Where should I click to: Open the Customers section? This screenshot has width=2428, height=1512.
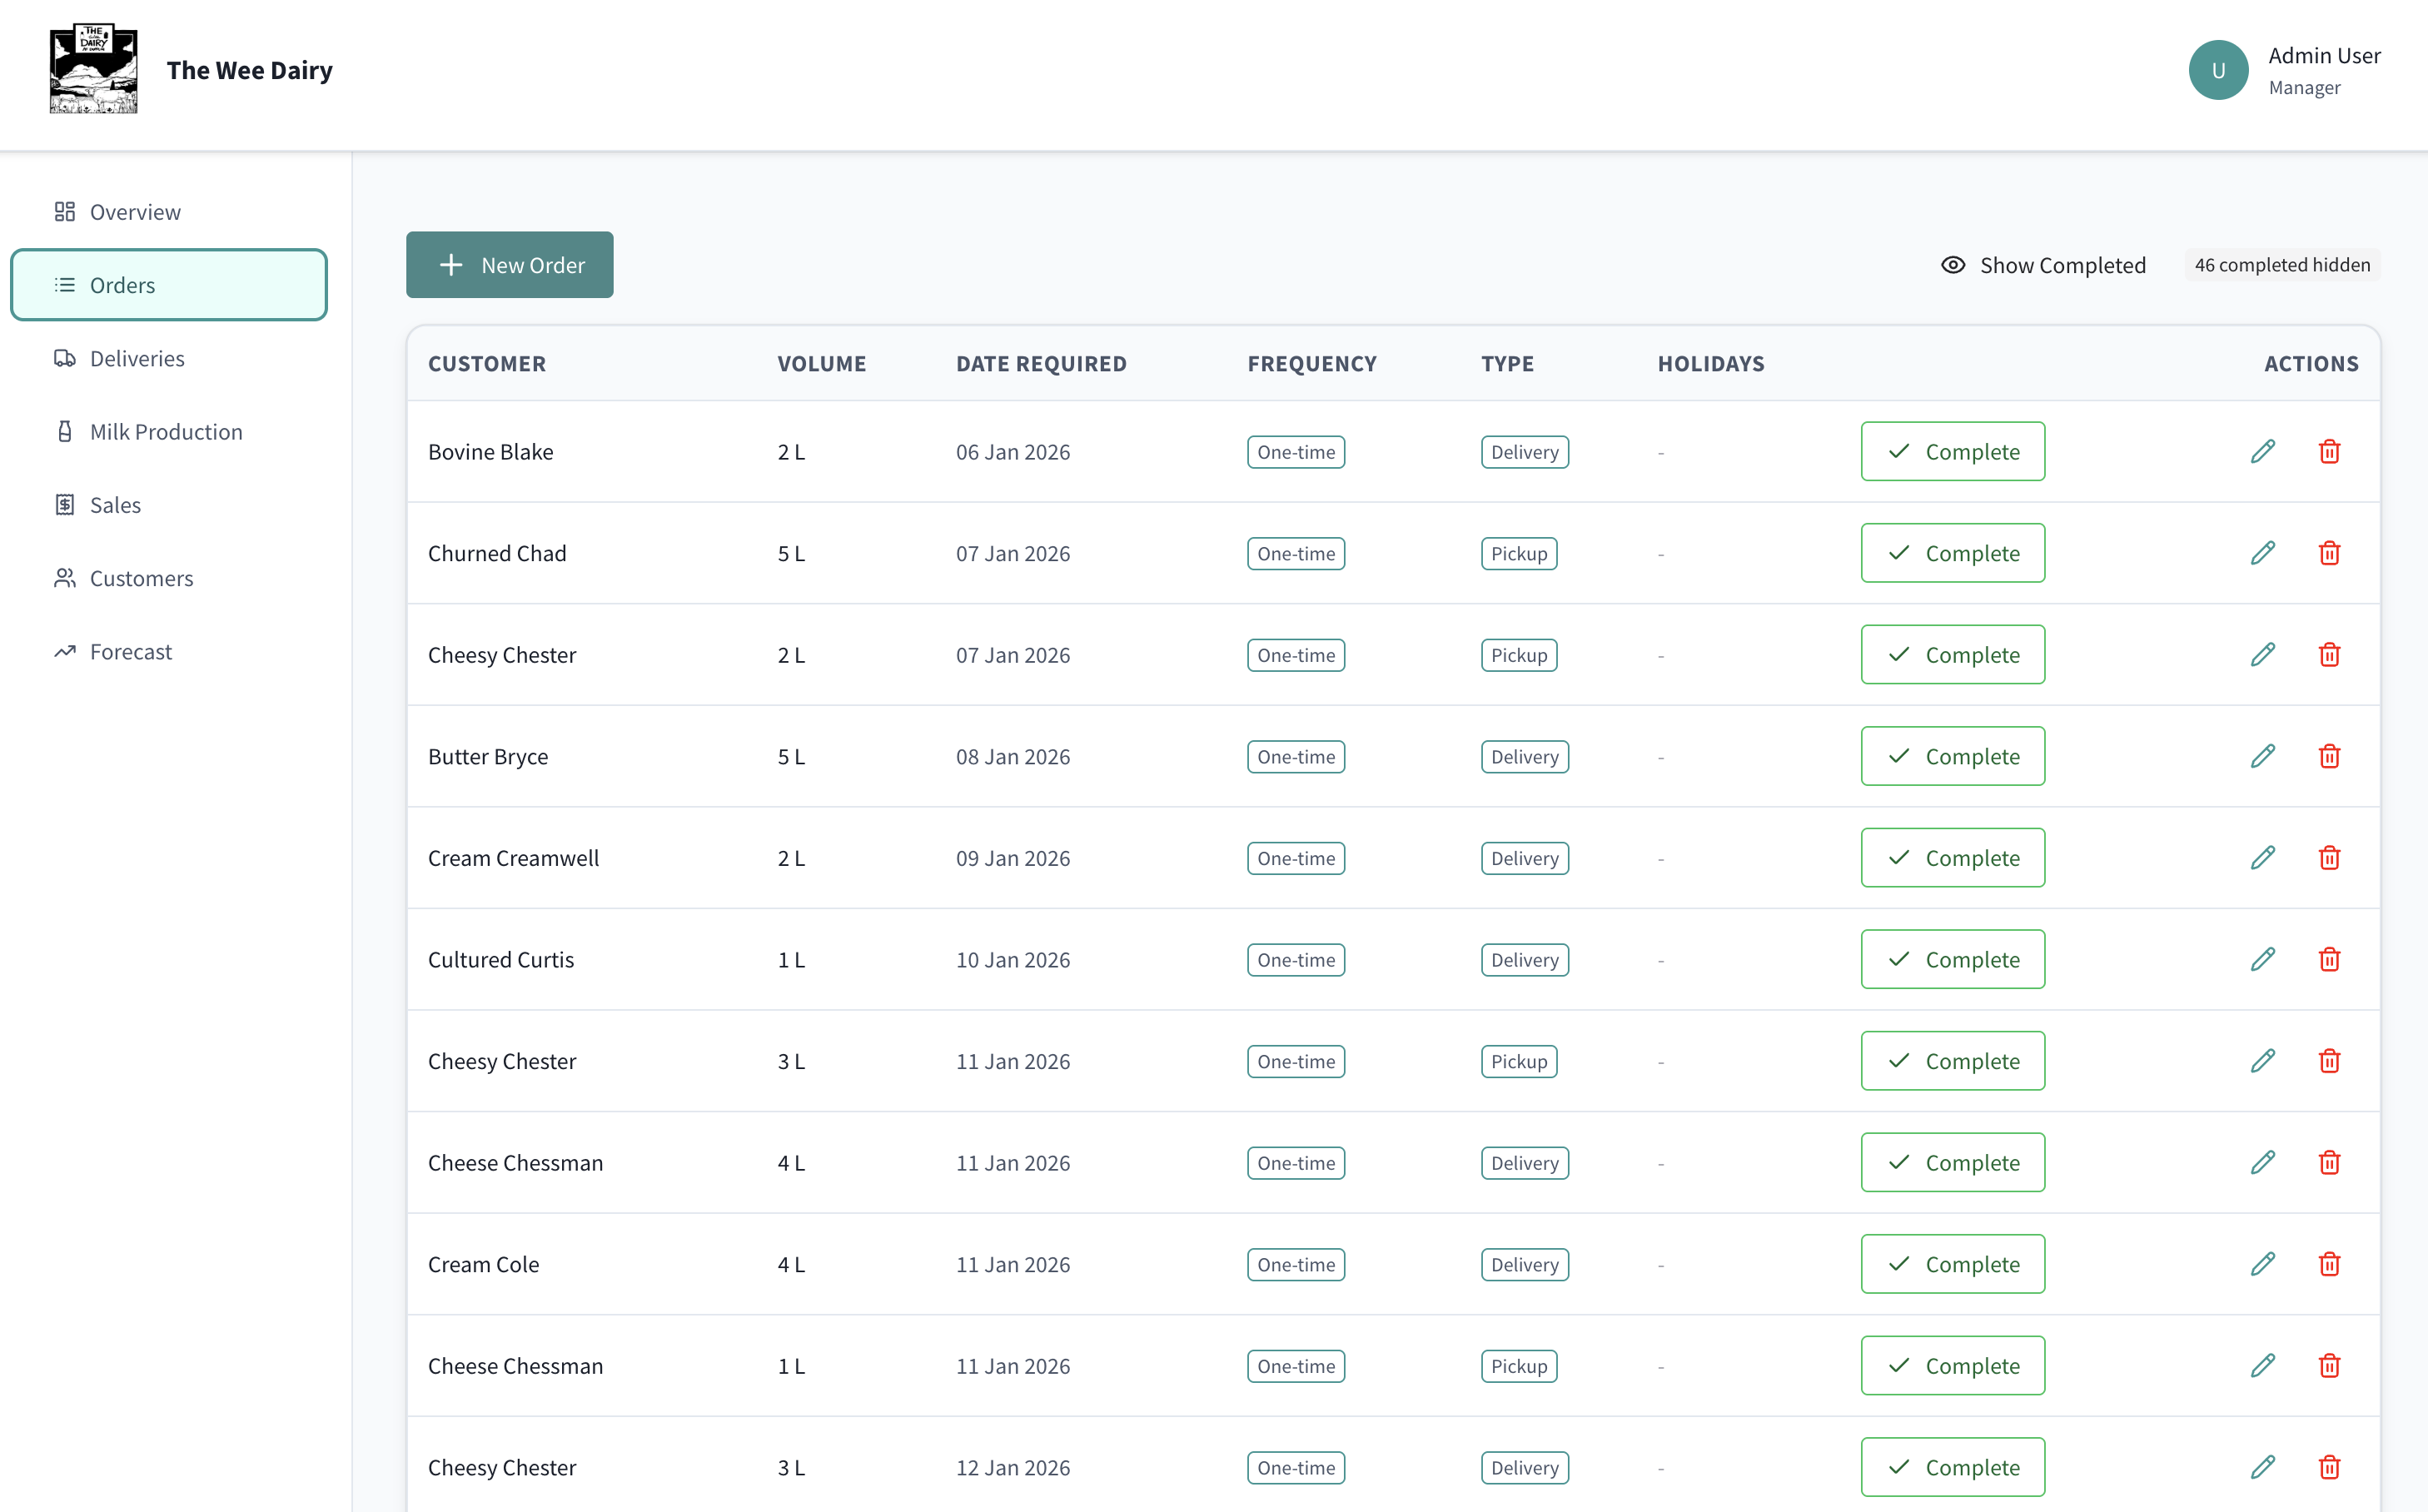tap(141, 578)
